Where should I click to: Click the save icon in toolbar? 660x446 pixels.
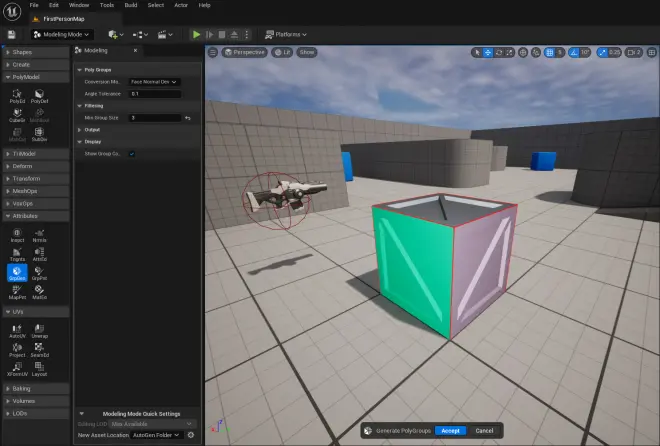click(11, 35)
